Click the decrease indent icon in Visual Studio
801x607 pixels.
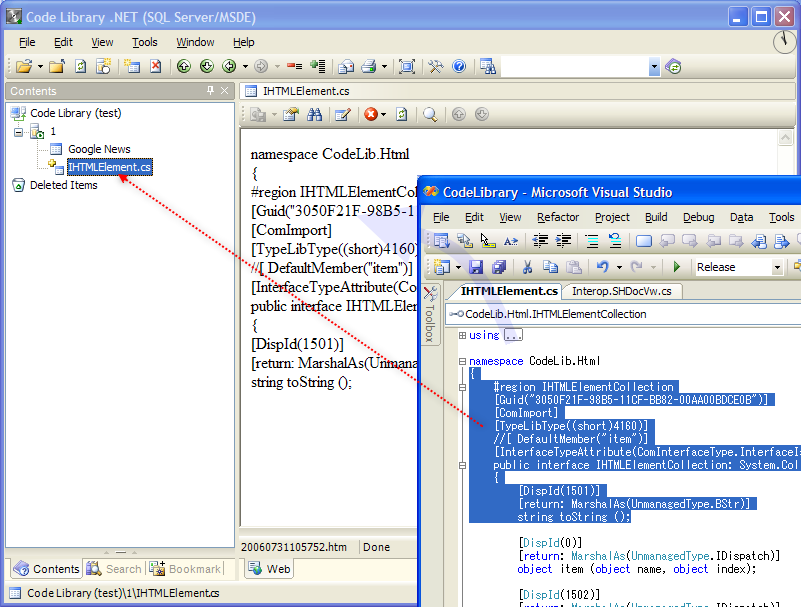[540, 240]
